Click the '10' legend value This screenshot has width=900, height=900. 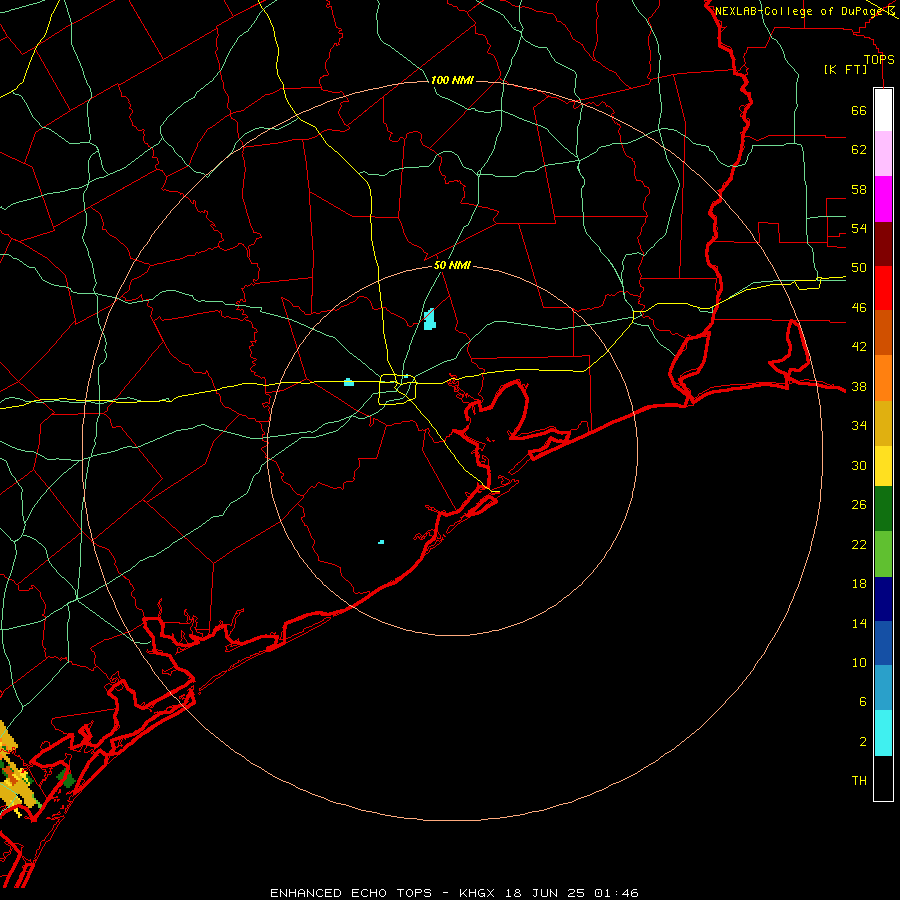click(859, 662)
